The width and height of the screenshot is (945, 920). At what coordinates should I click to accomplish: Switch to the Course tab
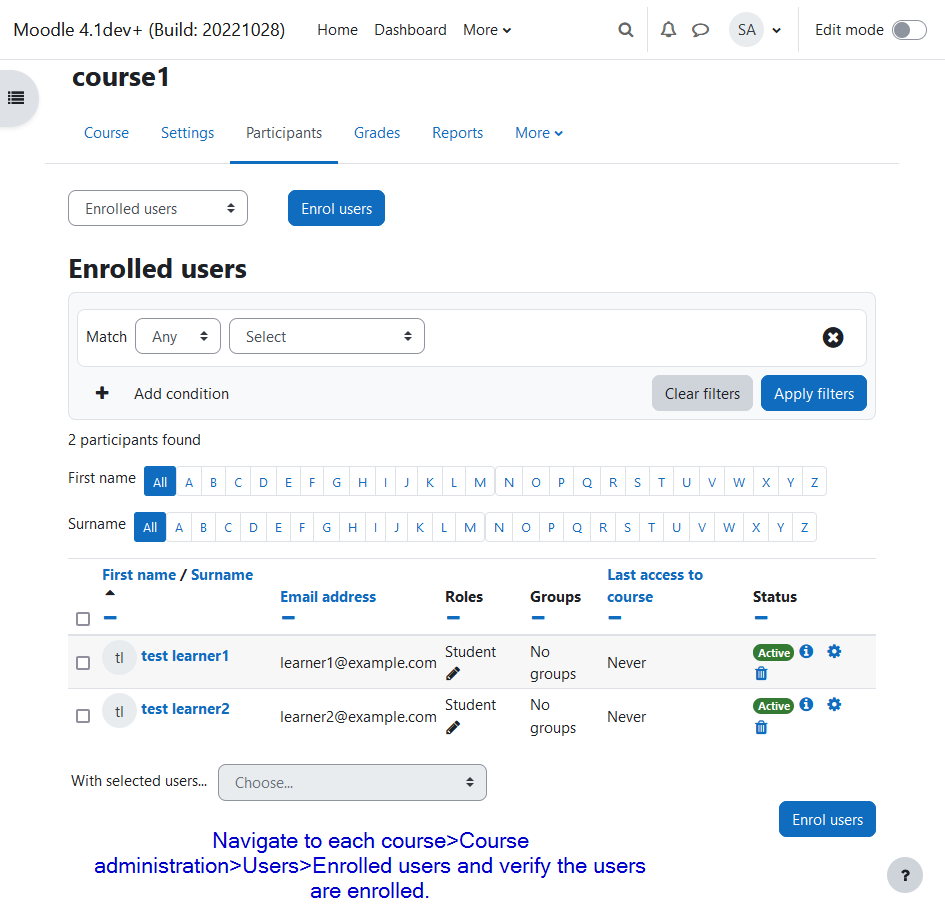pos(106,133)
